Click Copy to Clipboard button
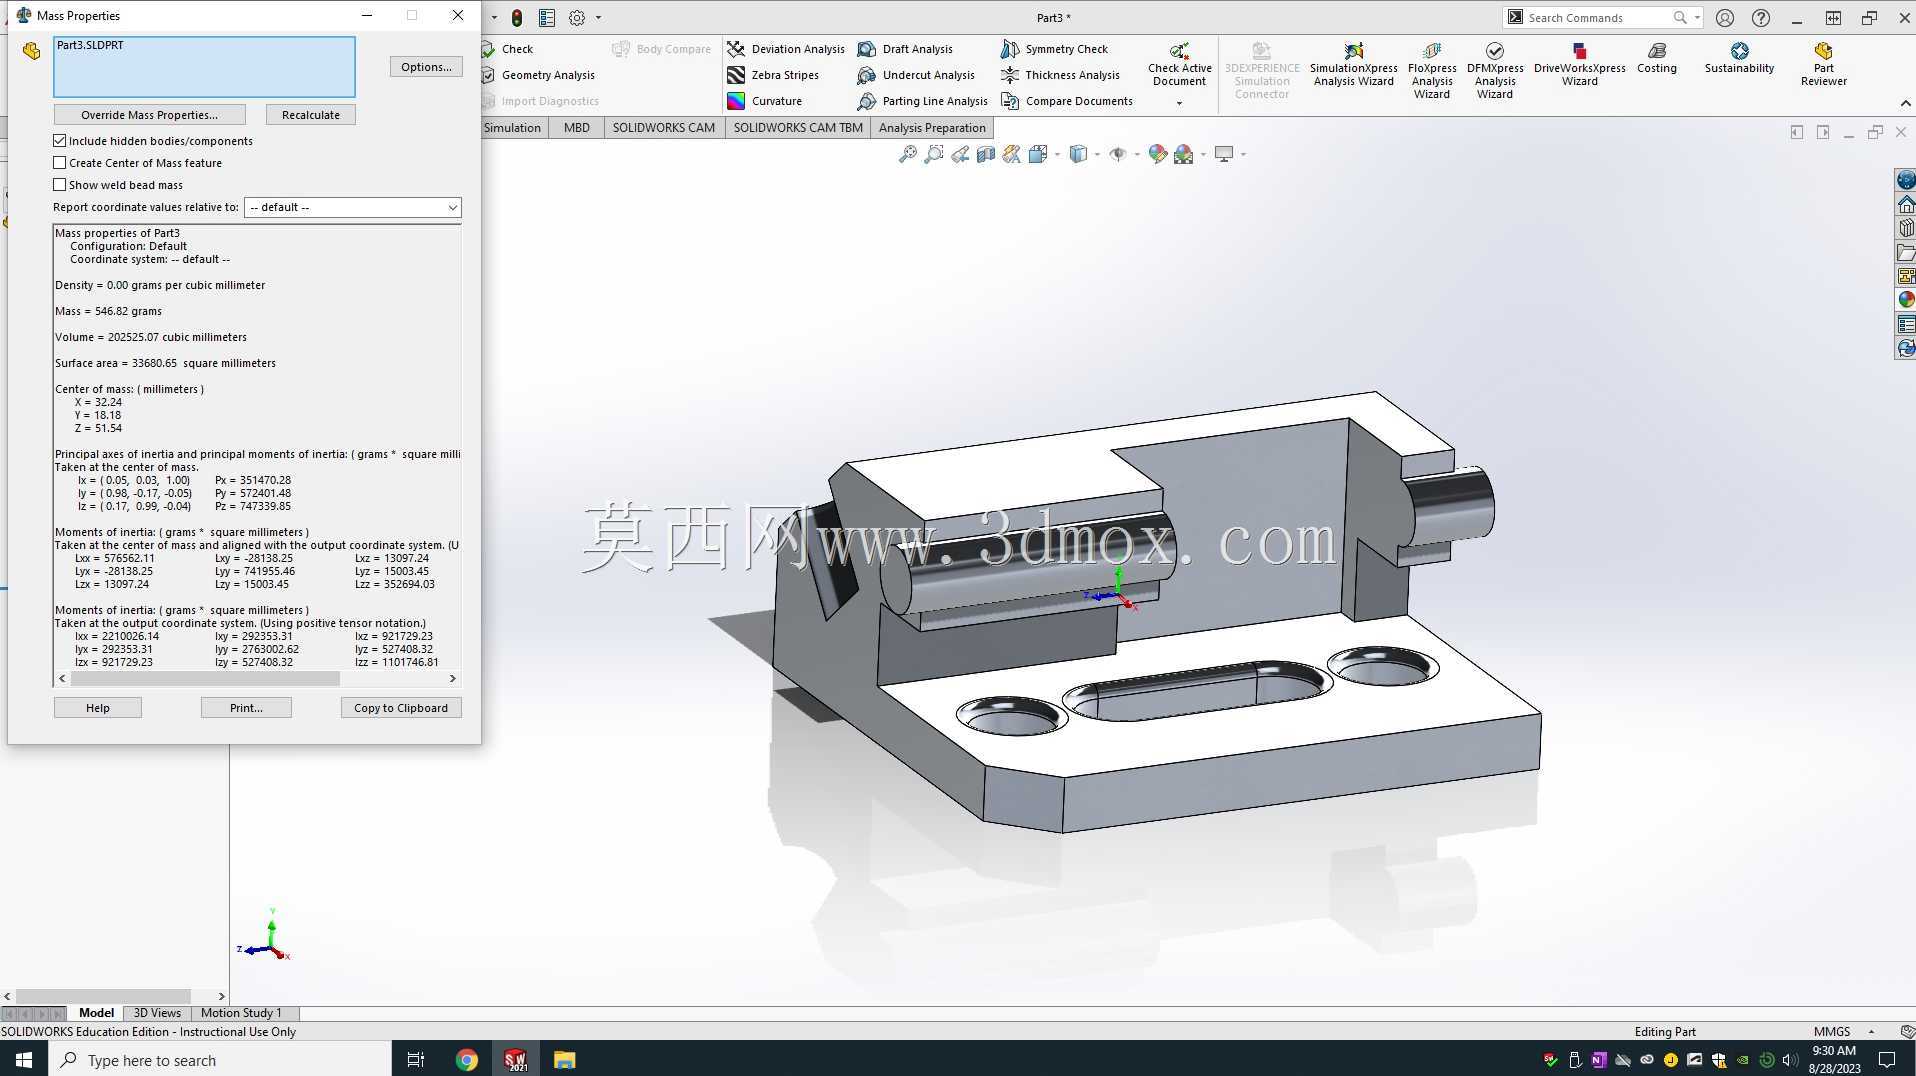The width and height of the screenshot is (1916, 1076). tap(401, 708)
